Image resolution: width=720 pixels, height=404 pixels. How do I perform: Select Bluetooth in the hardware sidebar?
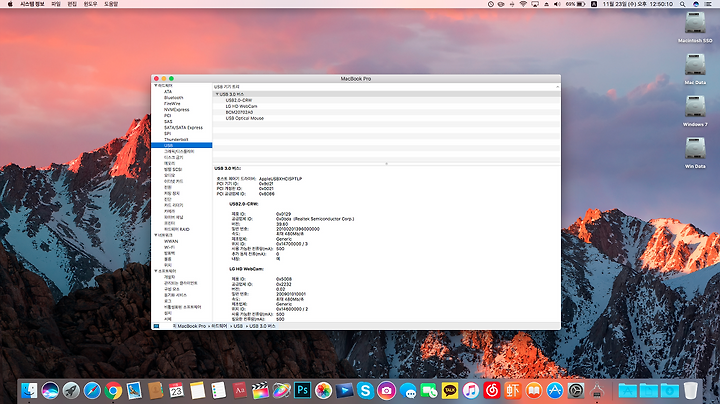click(174, 98)
